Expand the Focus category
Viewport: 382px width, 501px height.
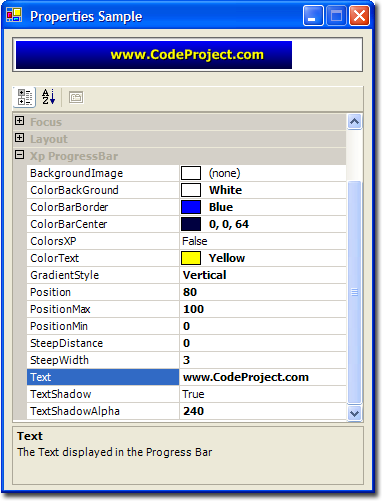(20, 121)
